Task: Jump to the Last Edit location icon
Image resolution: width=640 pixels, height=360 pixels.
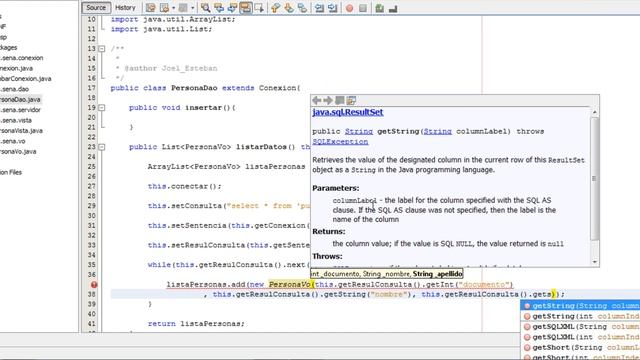Action: pyautogui.click(x=151, y=8)
